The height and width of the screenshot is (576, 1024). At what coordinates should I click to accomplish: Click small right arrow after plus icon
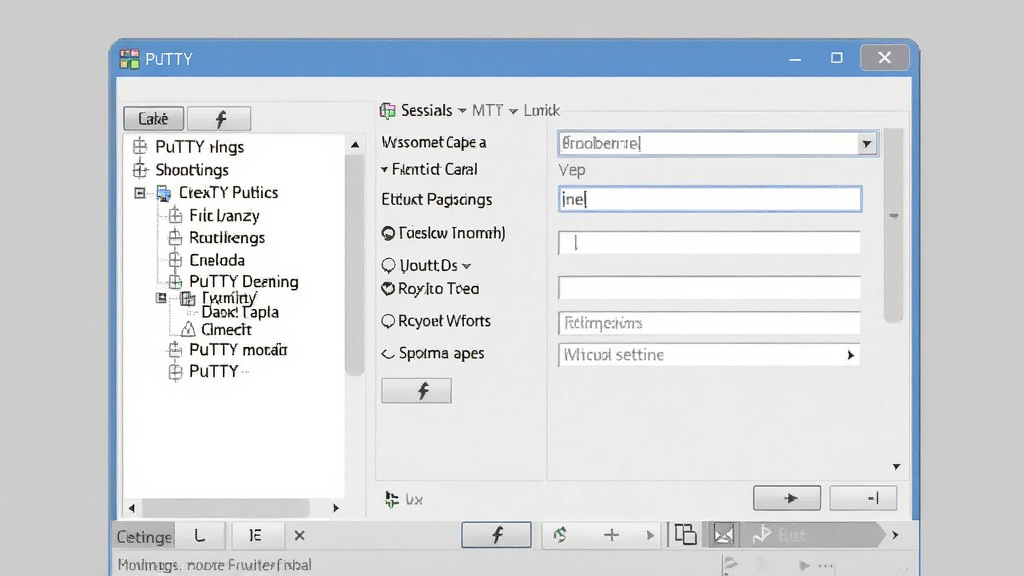click(650, 536)
